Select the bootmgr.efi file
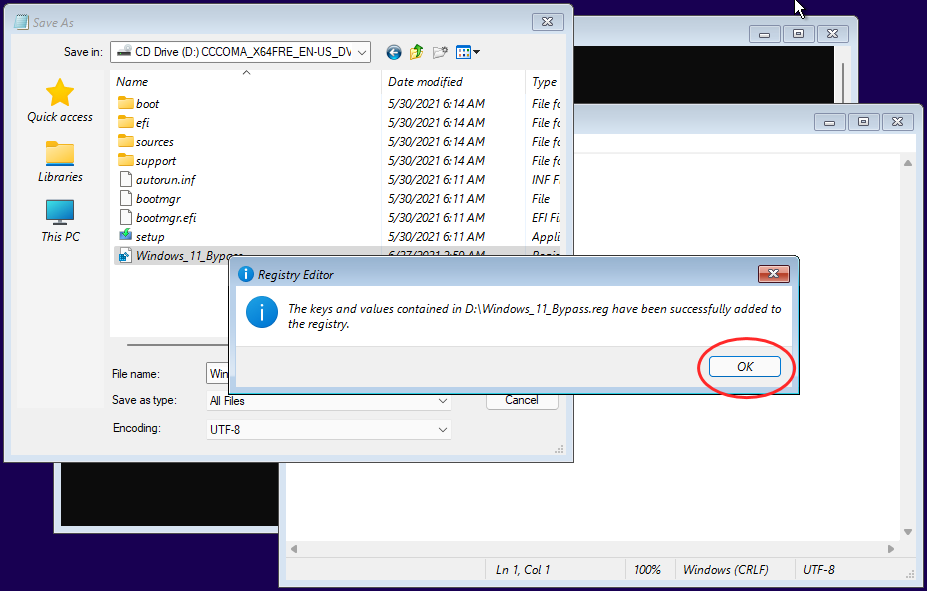 (x=158, y=217)
